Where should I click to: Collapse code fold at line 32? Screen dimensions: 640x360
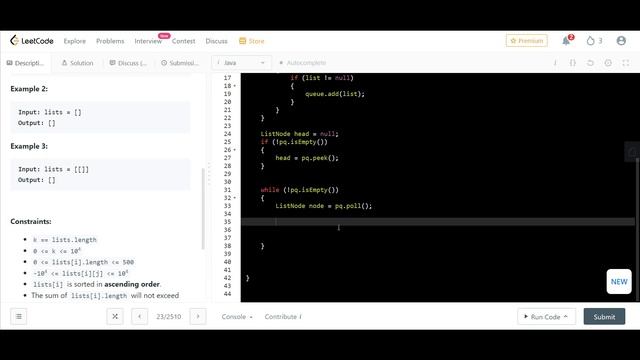point(235,198)
